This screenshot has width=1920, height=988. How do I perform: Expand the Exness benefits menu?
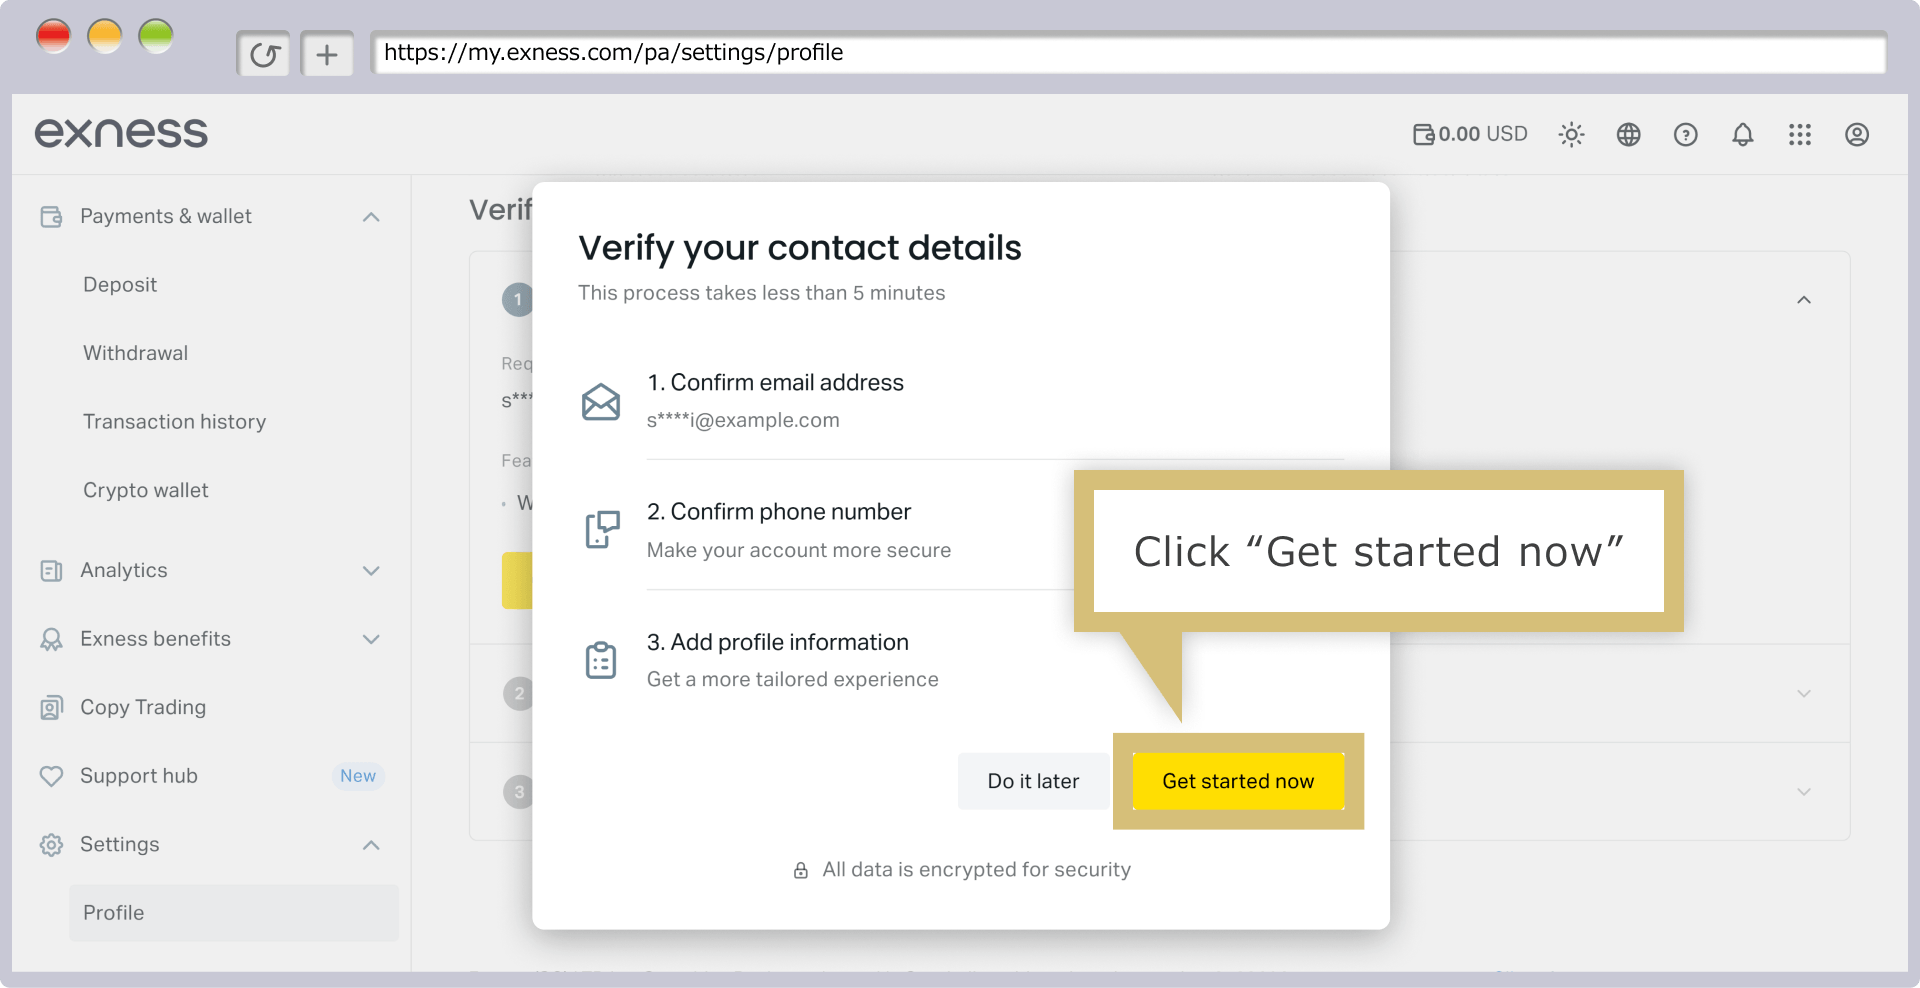pos(371,639)
